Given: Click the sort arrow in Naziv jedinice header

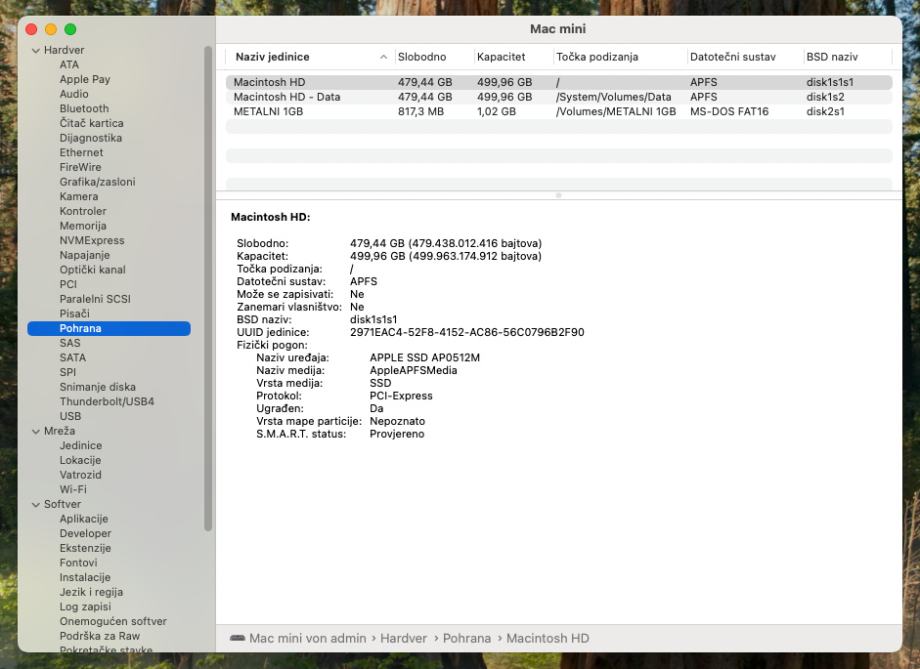Looking at the screenshot, I should click(384, 57).
